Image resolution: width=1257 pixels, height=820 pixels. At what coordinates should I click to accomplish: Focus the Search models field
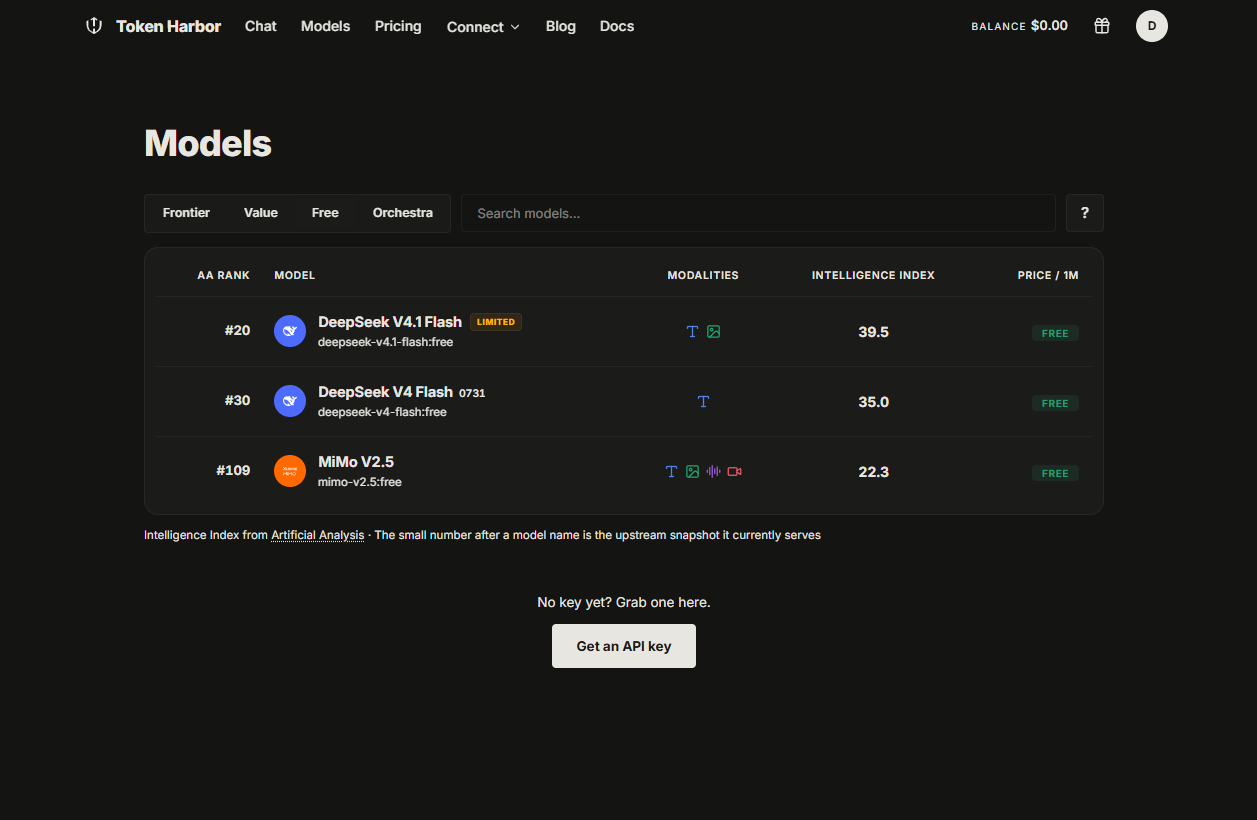coord(758,213)
